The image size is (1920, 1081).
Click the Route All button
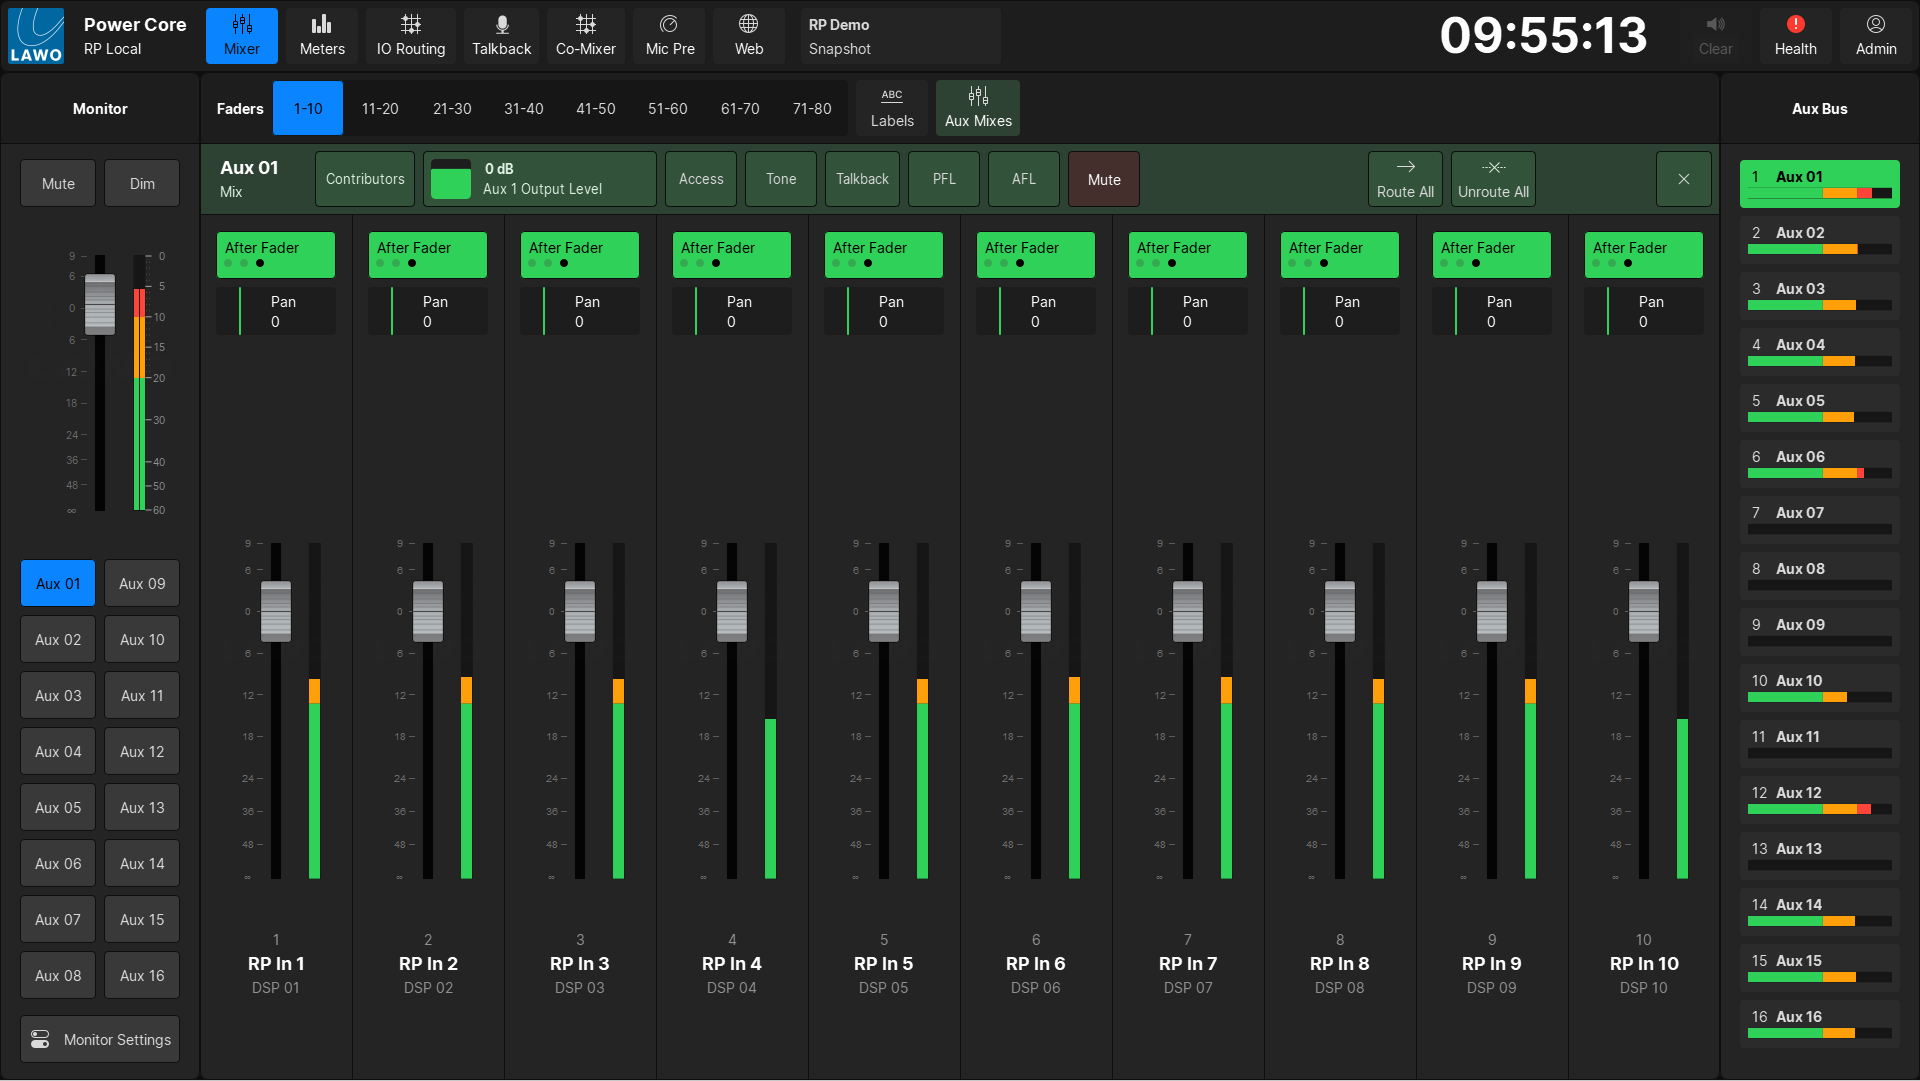[1404, 179]
